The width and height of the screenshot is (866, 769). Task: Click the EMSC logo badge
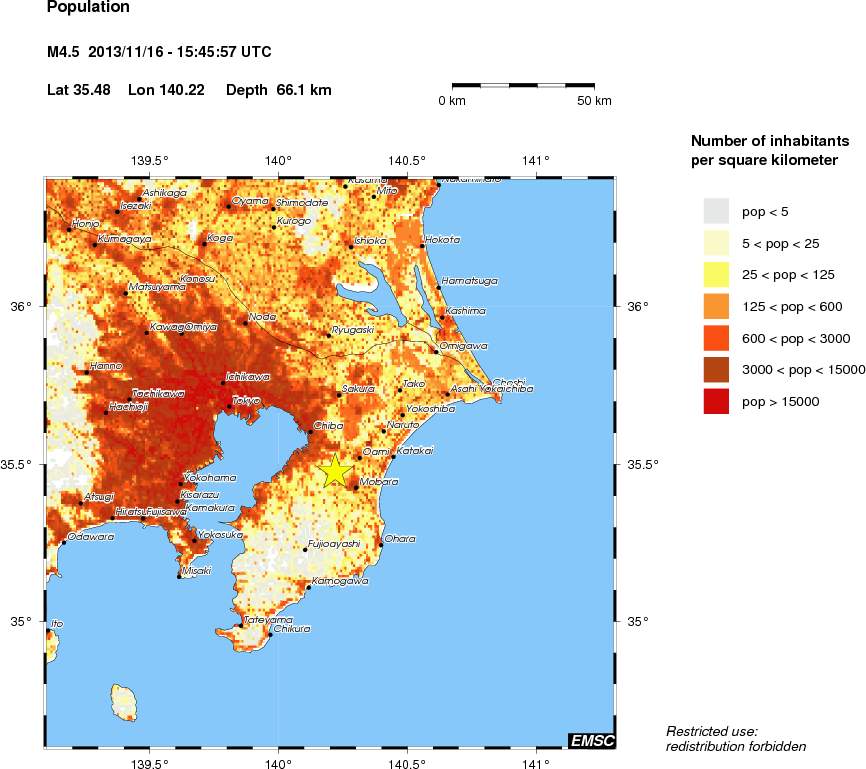591,741
